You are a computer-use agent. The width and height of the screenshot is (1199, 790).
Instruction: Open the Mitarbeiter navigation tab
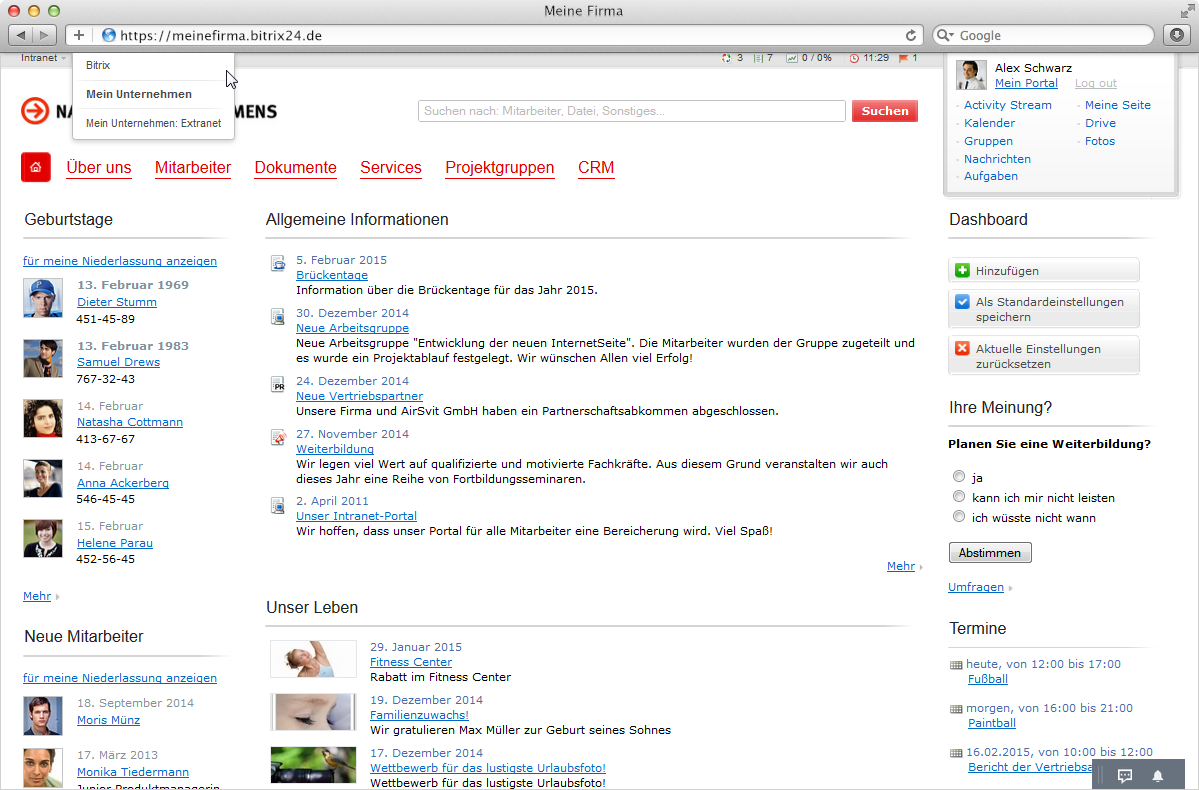tap(193, 167)
